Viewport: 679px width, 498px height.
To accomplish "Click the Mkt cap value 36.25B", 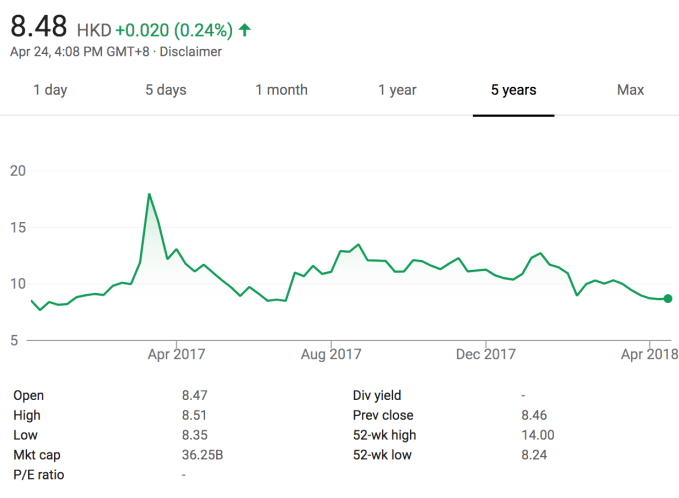I will click(203, 455).
